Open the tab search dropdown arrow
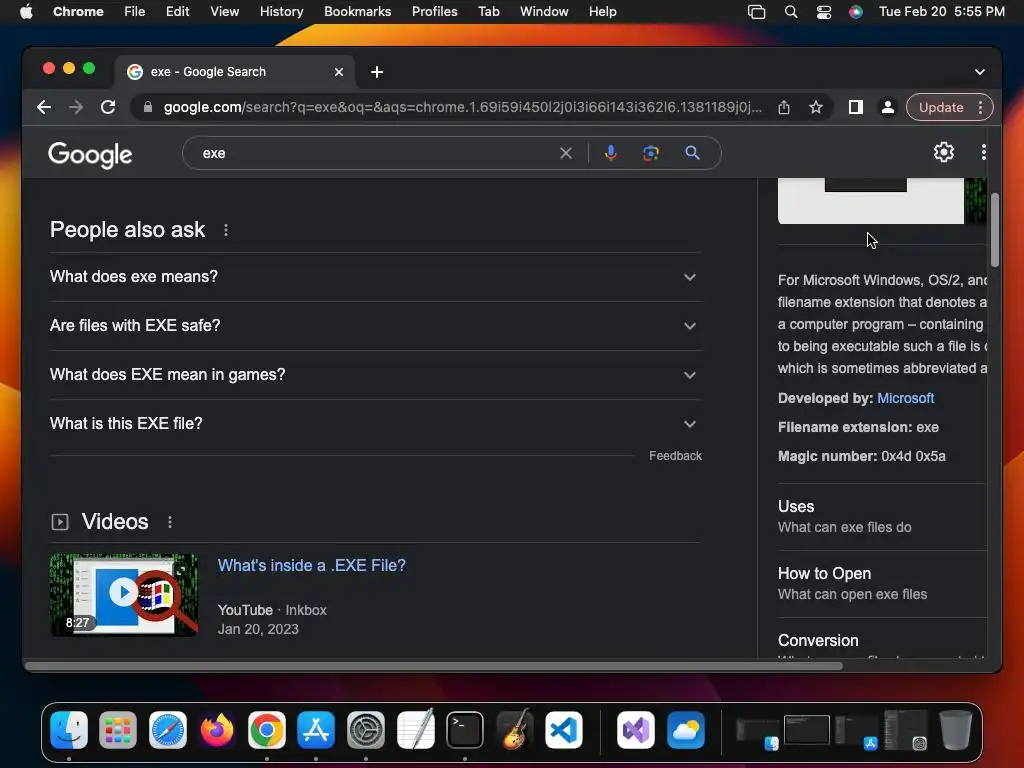Viewport: 1024px width, 768px height. click(x=980, y=72)
